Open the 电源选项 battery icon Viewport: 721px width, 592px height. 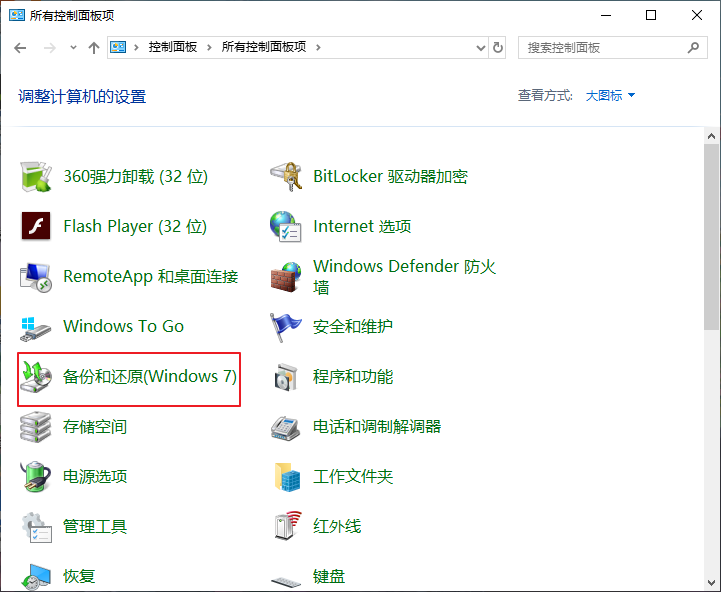point(36,477)
